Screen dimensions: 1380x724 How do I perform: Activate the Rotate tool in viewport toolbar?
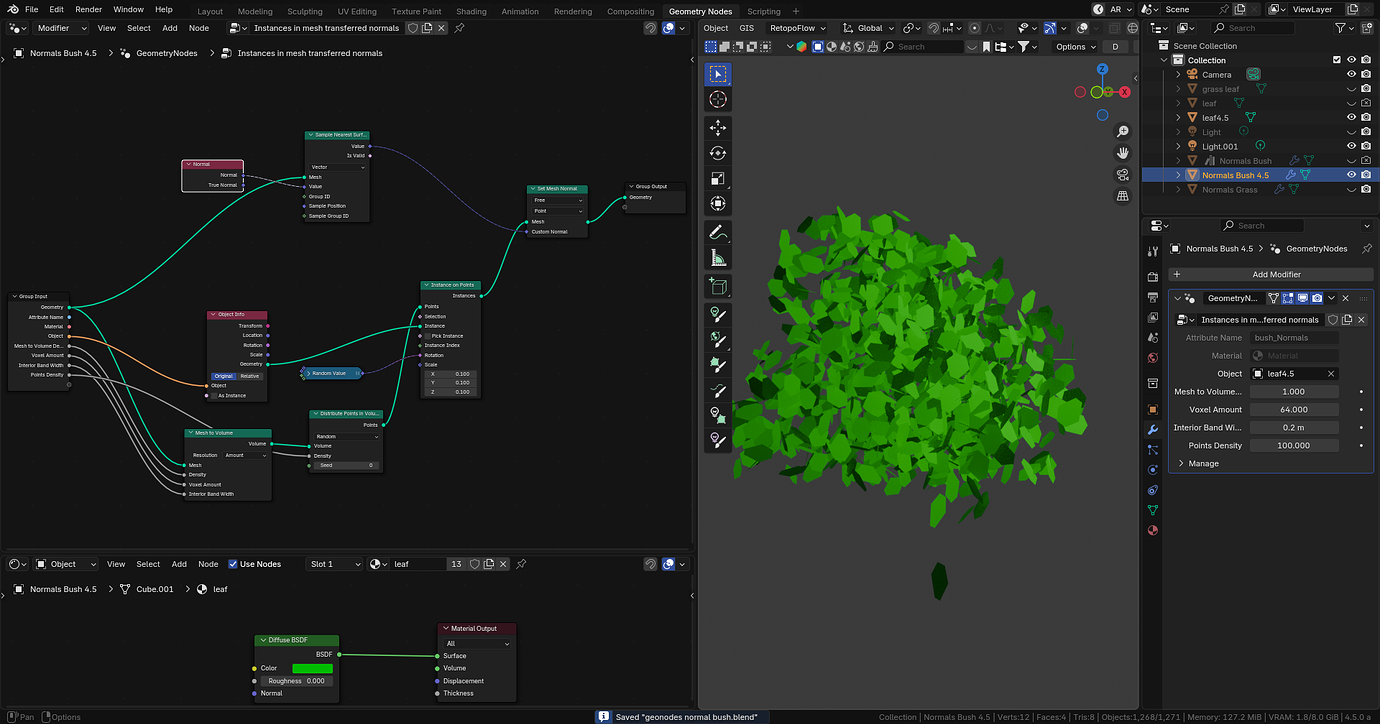717,153
